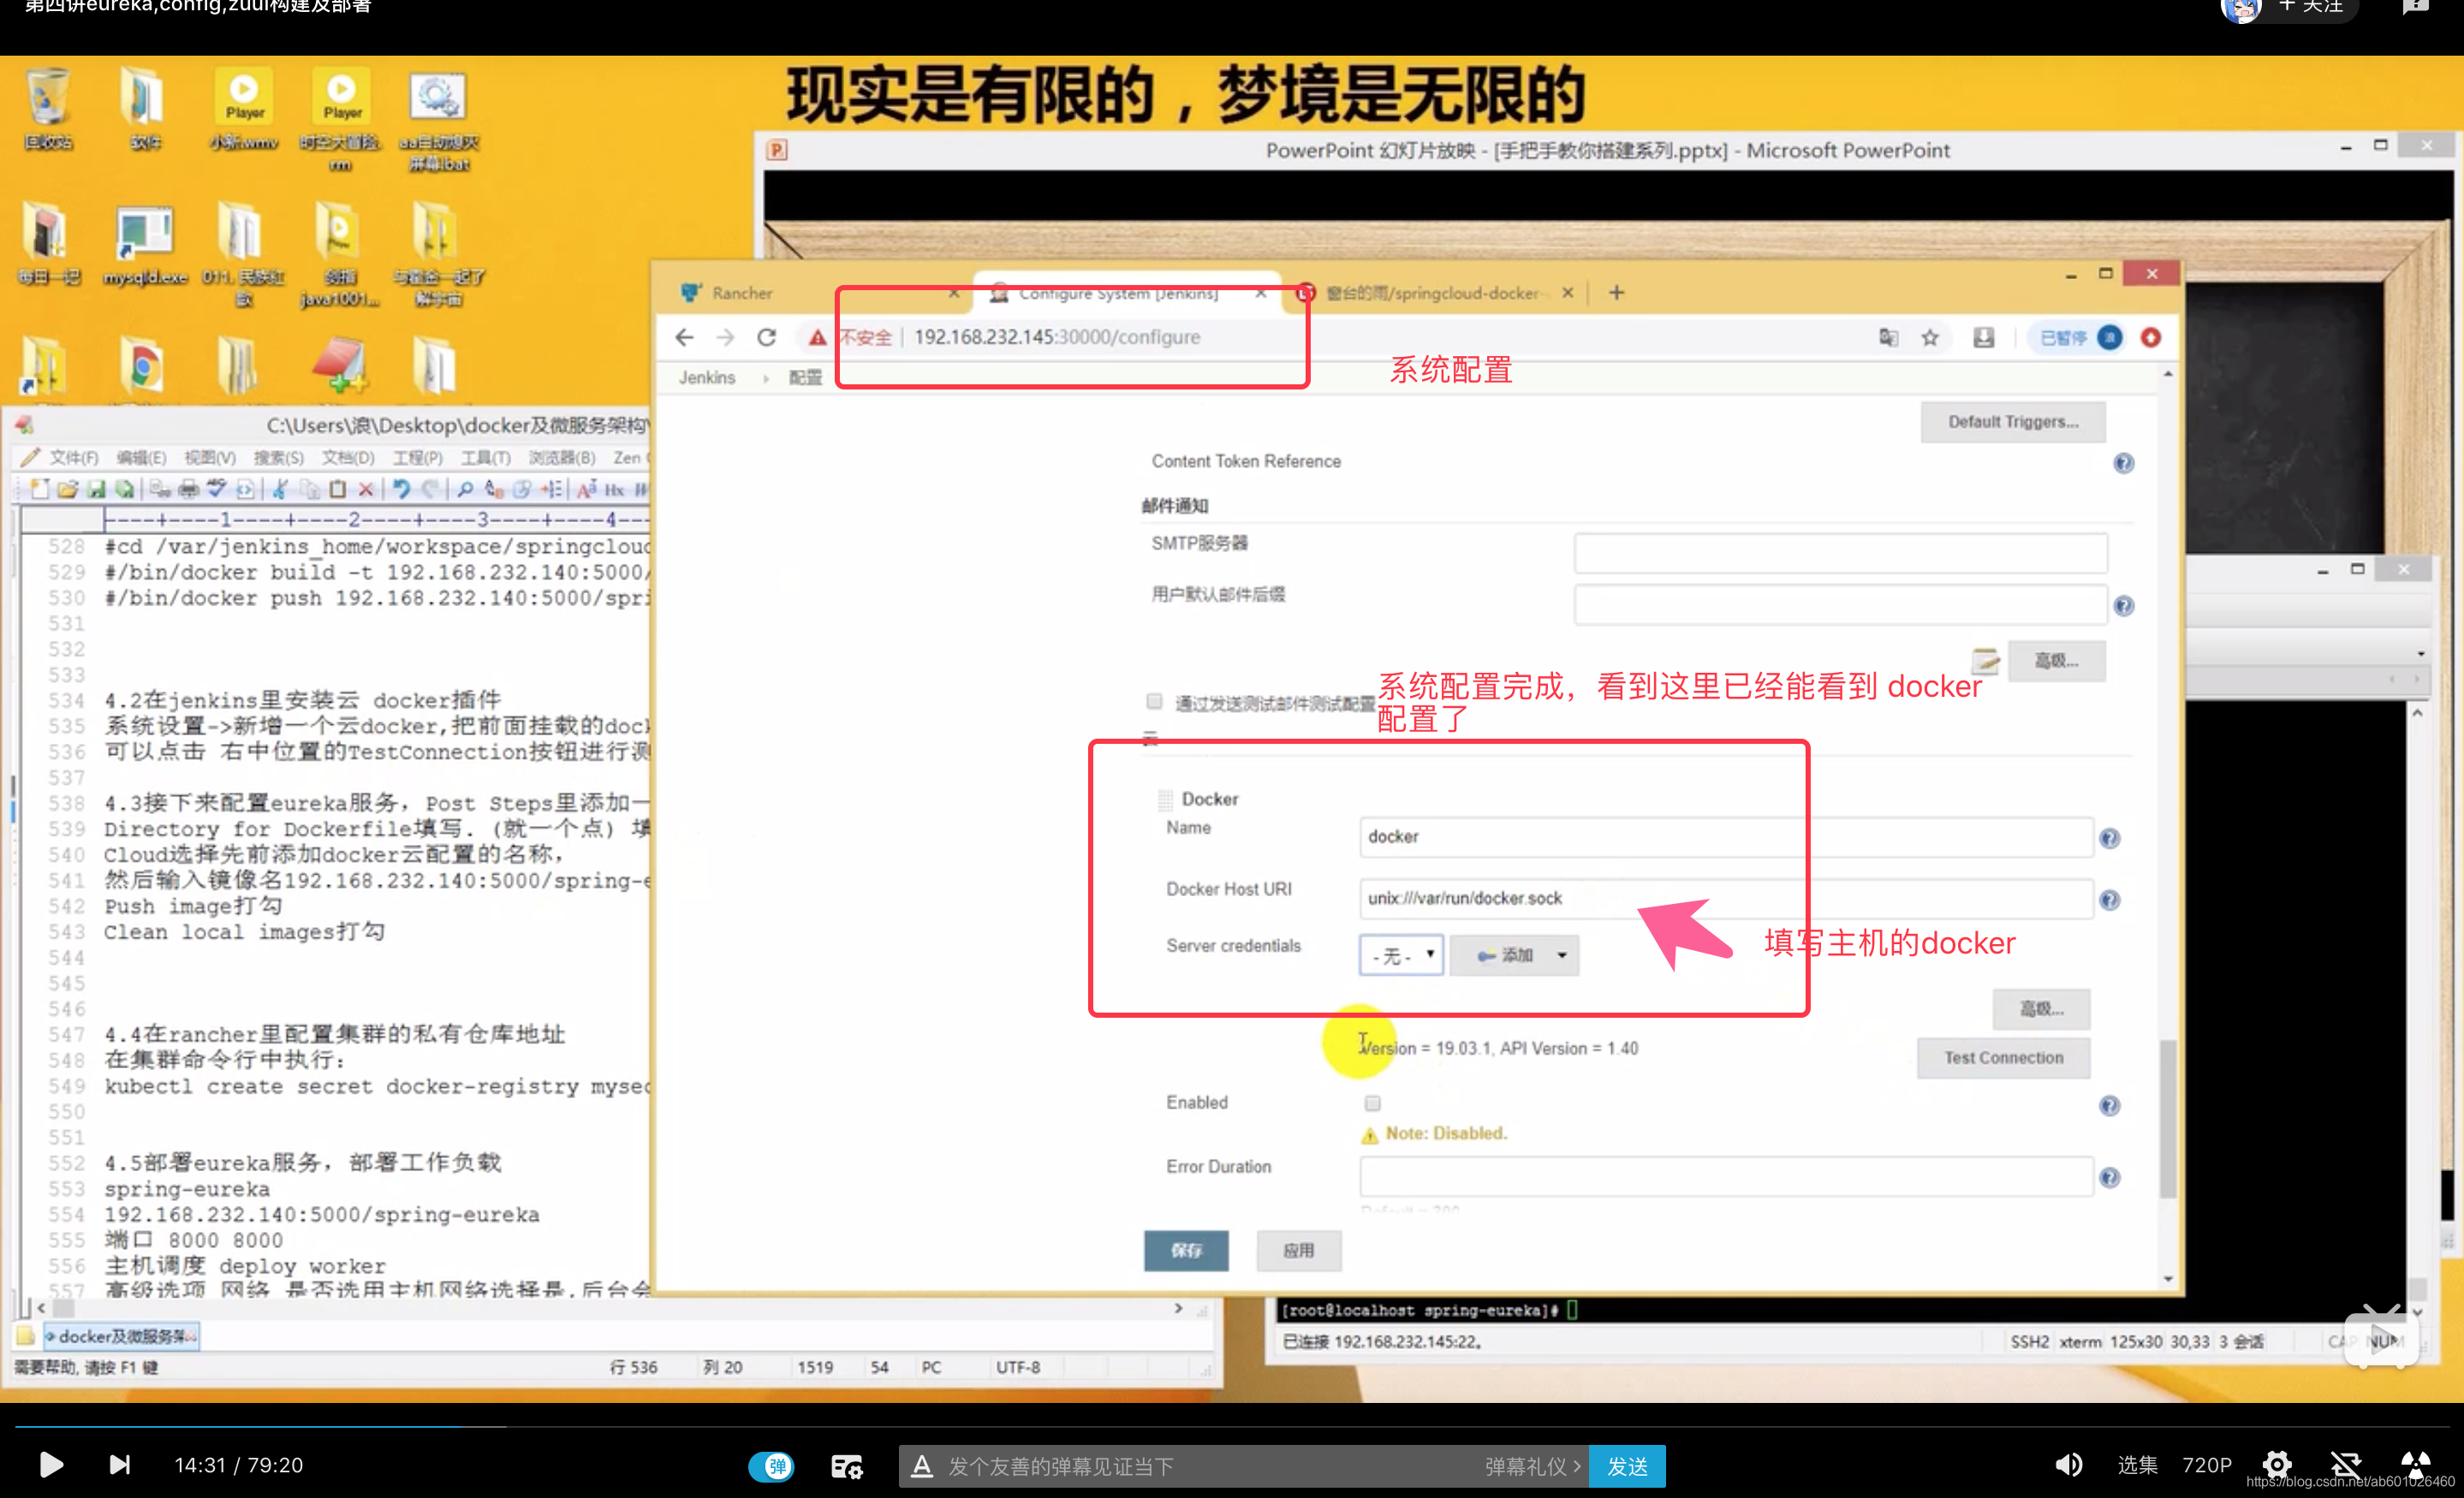Click the red update icon in browser toolbar
The image size is (2464, 1498).
[2151, 338]
